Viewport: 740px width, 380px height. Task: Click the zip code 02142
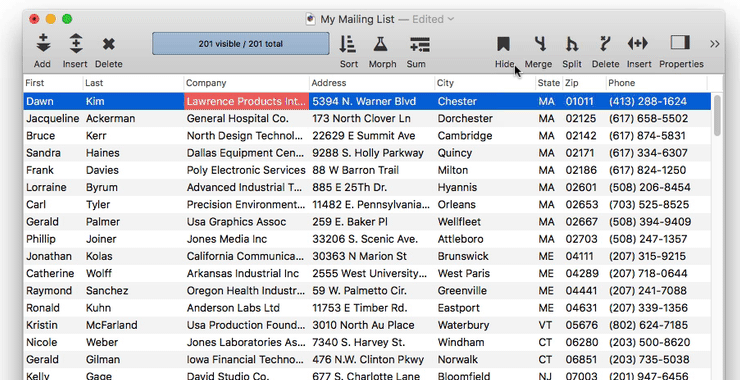pyautogui.click(x=581, y=136)
